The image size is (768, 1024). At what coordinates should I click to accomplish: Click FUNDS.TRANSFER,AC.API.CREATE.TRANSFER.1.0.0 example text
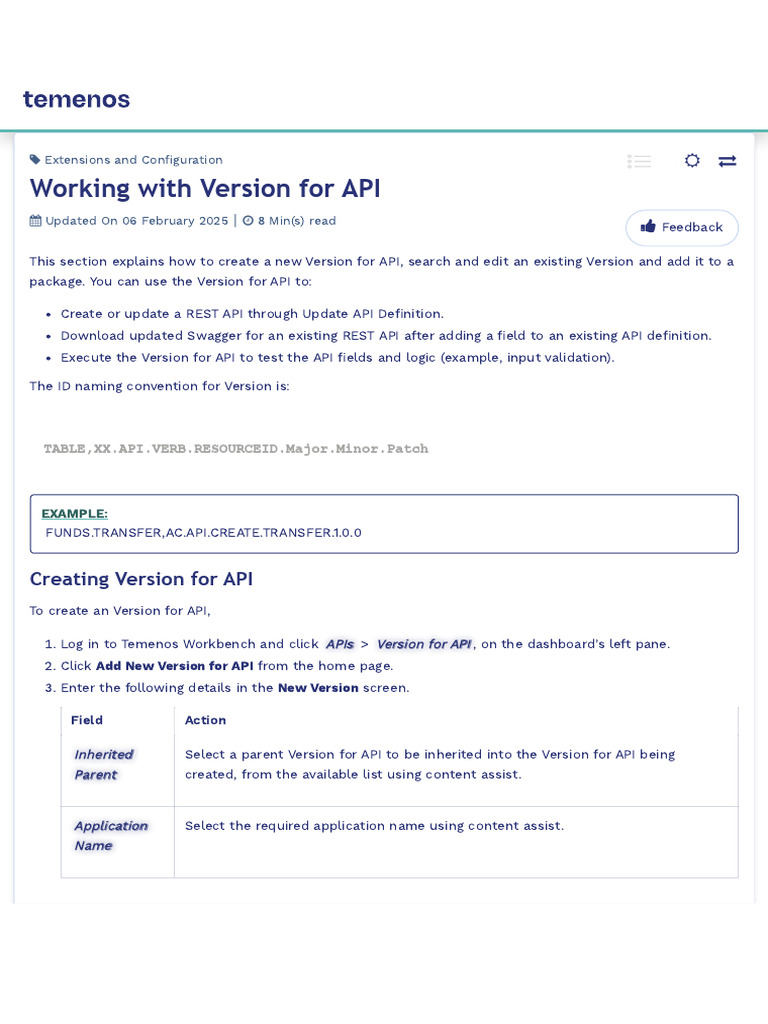(203, 533)
